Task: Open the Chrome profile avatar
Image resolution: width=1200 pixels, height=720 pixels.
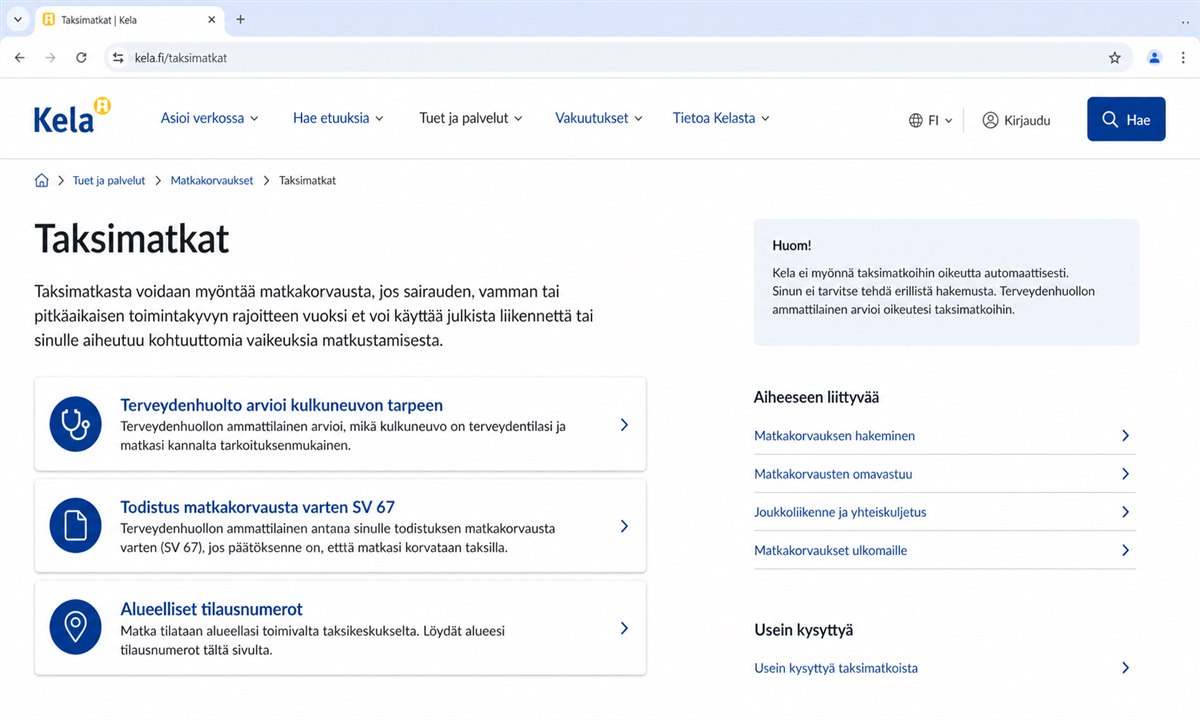Action: coord(1154,58)
